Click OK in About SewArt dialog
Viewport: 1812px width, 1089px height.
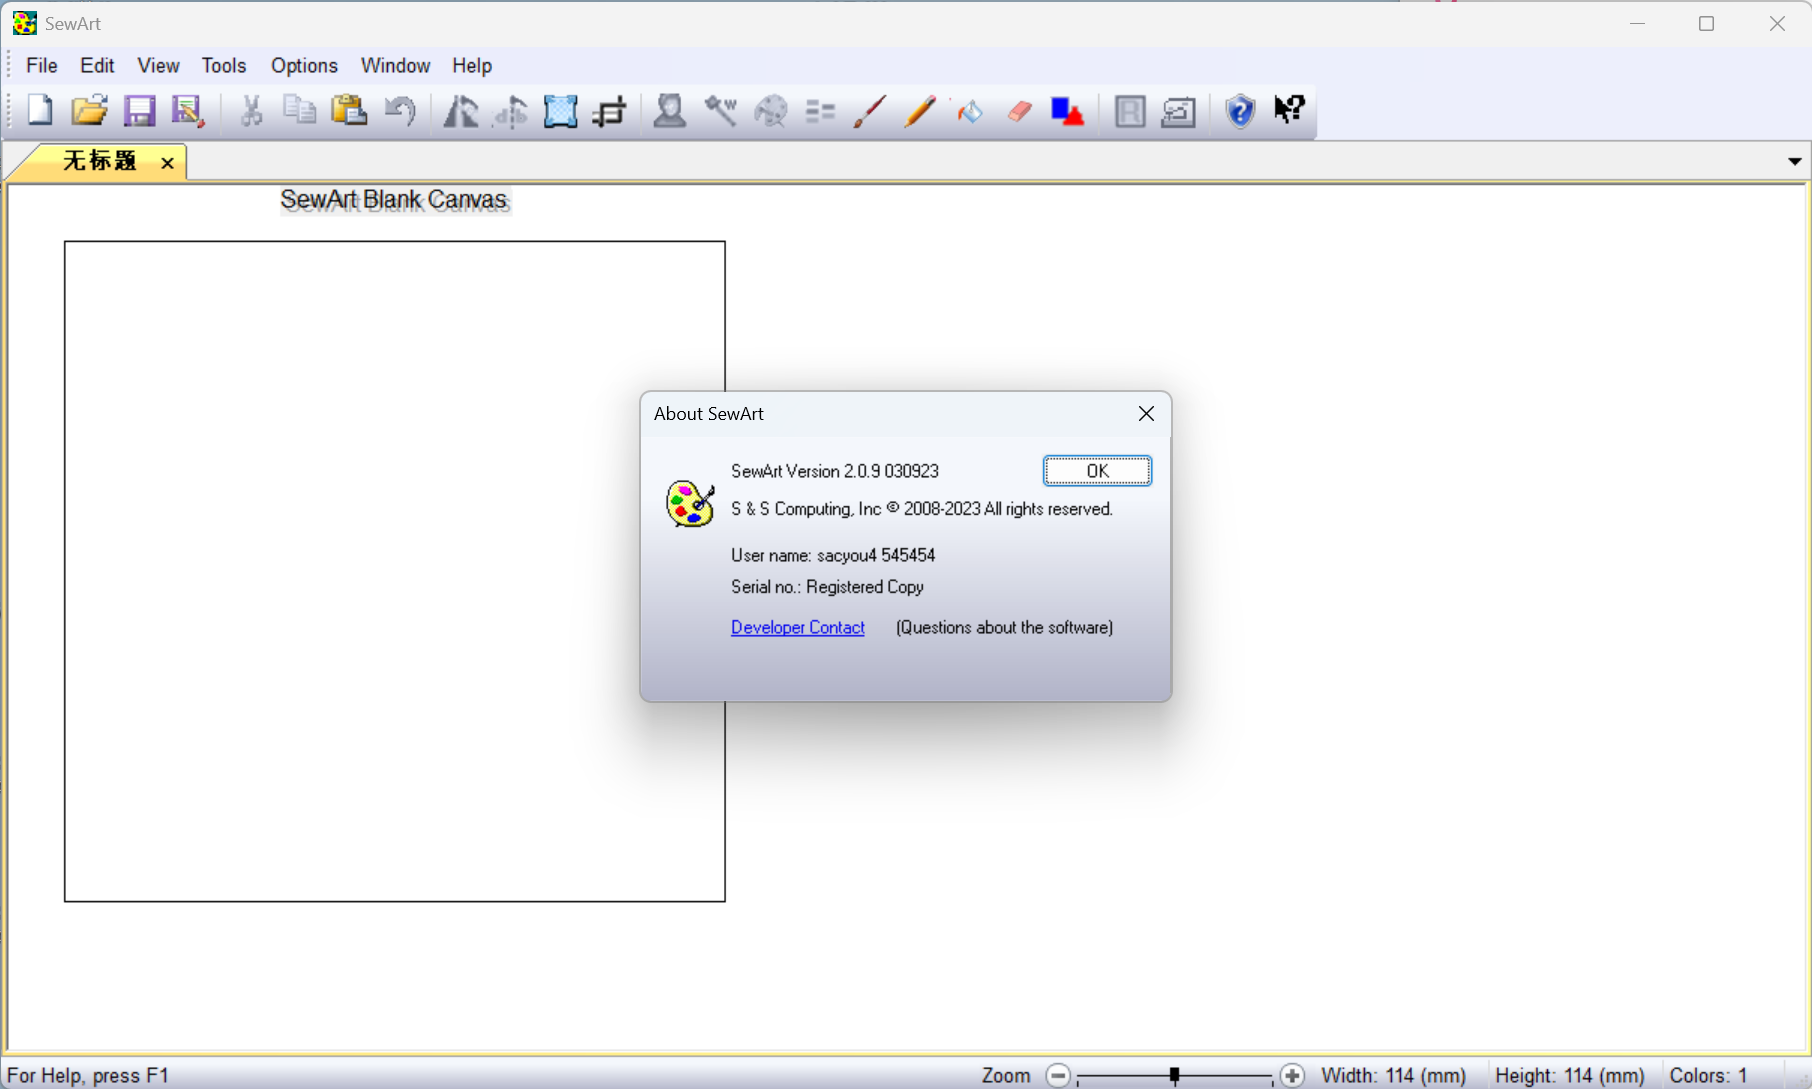point(1097,471)
